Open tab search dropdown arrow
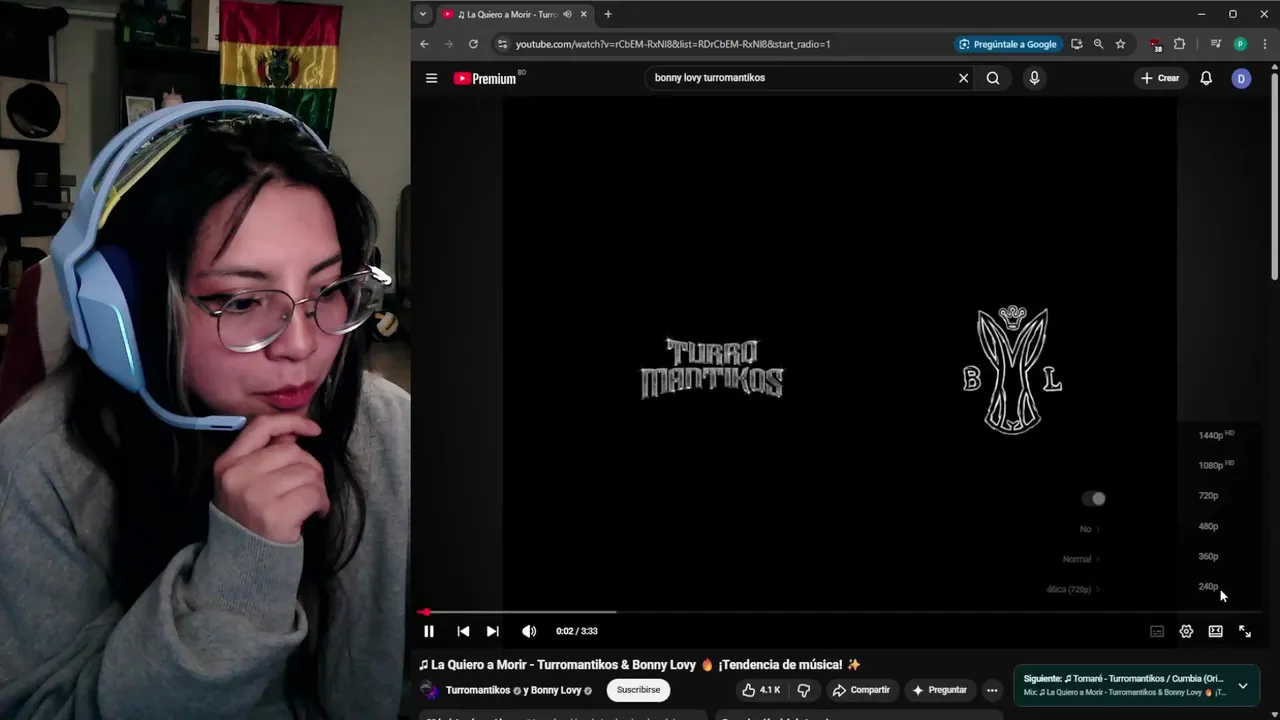The image size is (1280, 720). (x=423, y=14)
